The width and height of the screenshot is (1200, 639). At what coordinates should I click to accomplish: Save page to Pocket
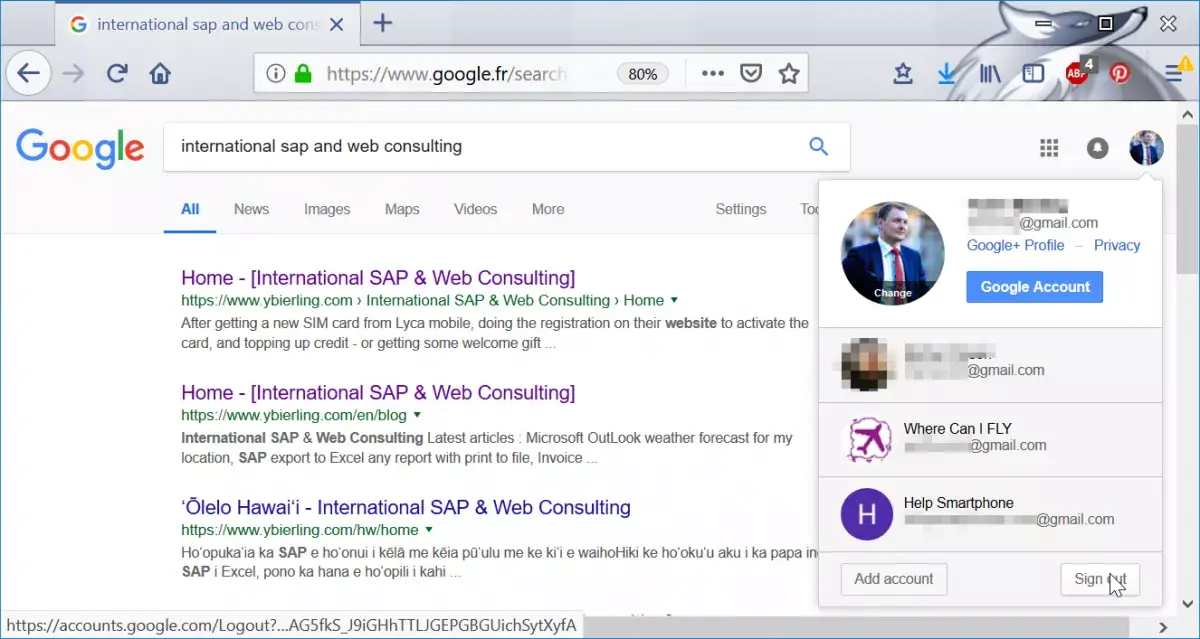click(x=751, y=73)
